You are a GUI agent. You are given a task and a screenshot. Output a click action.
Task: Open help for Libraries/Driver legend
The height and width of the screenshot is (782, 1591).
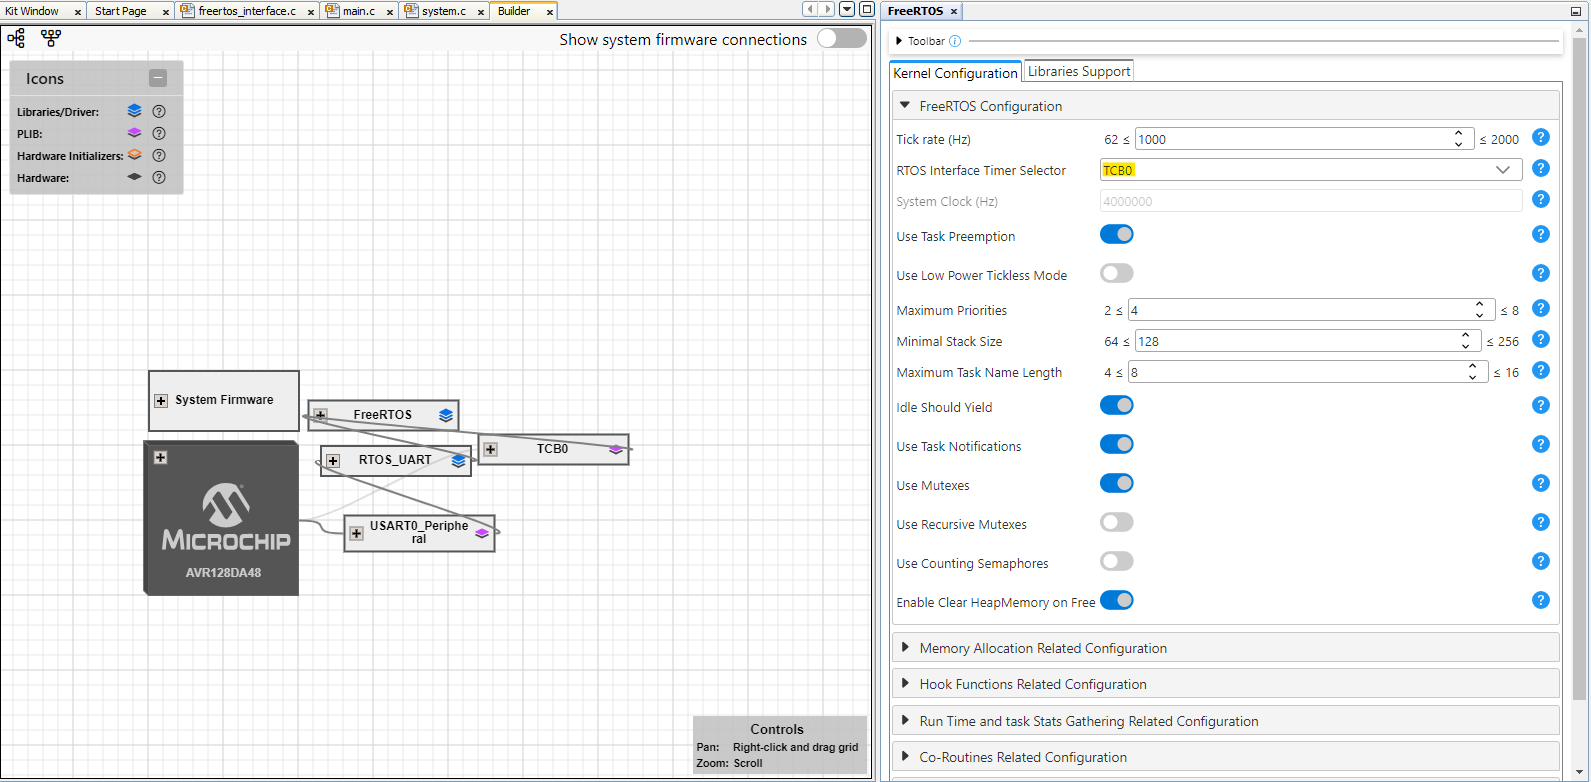(x=158, y=111)
